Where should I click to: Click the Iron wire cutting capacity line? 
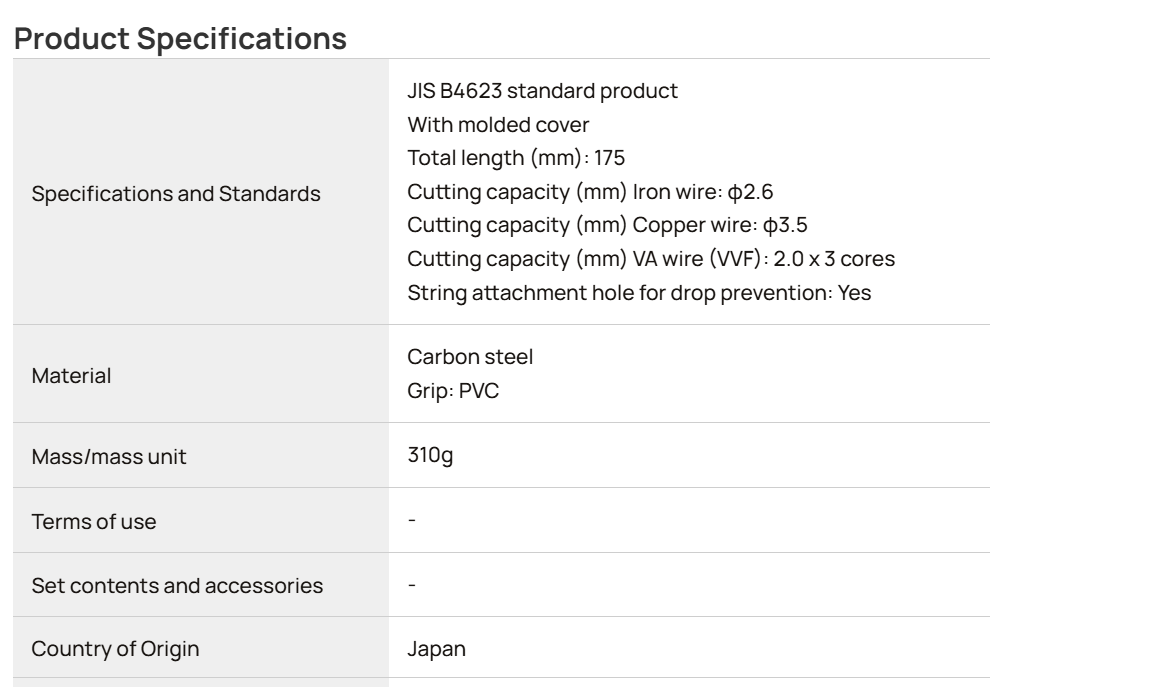pos(590,192)
